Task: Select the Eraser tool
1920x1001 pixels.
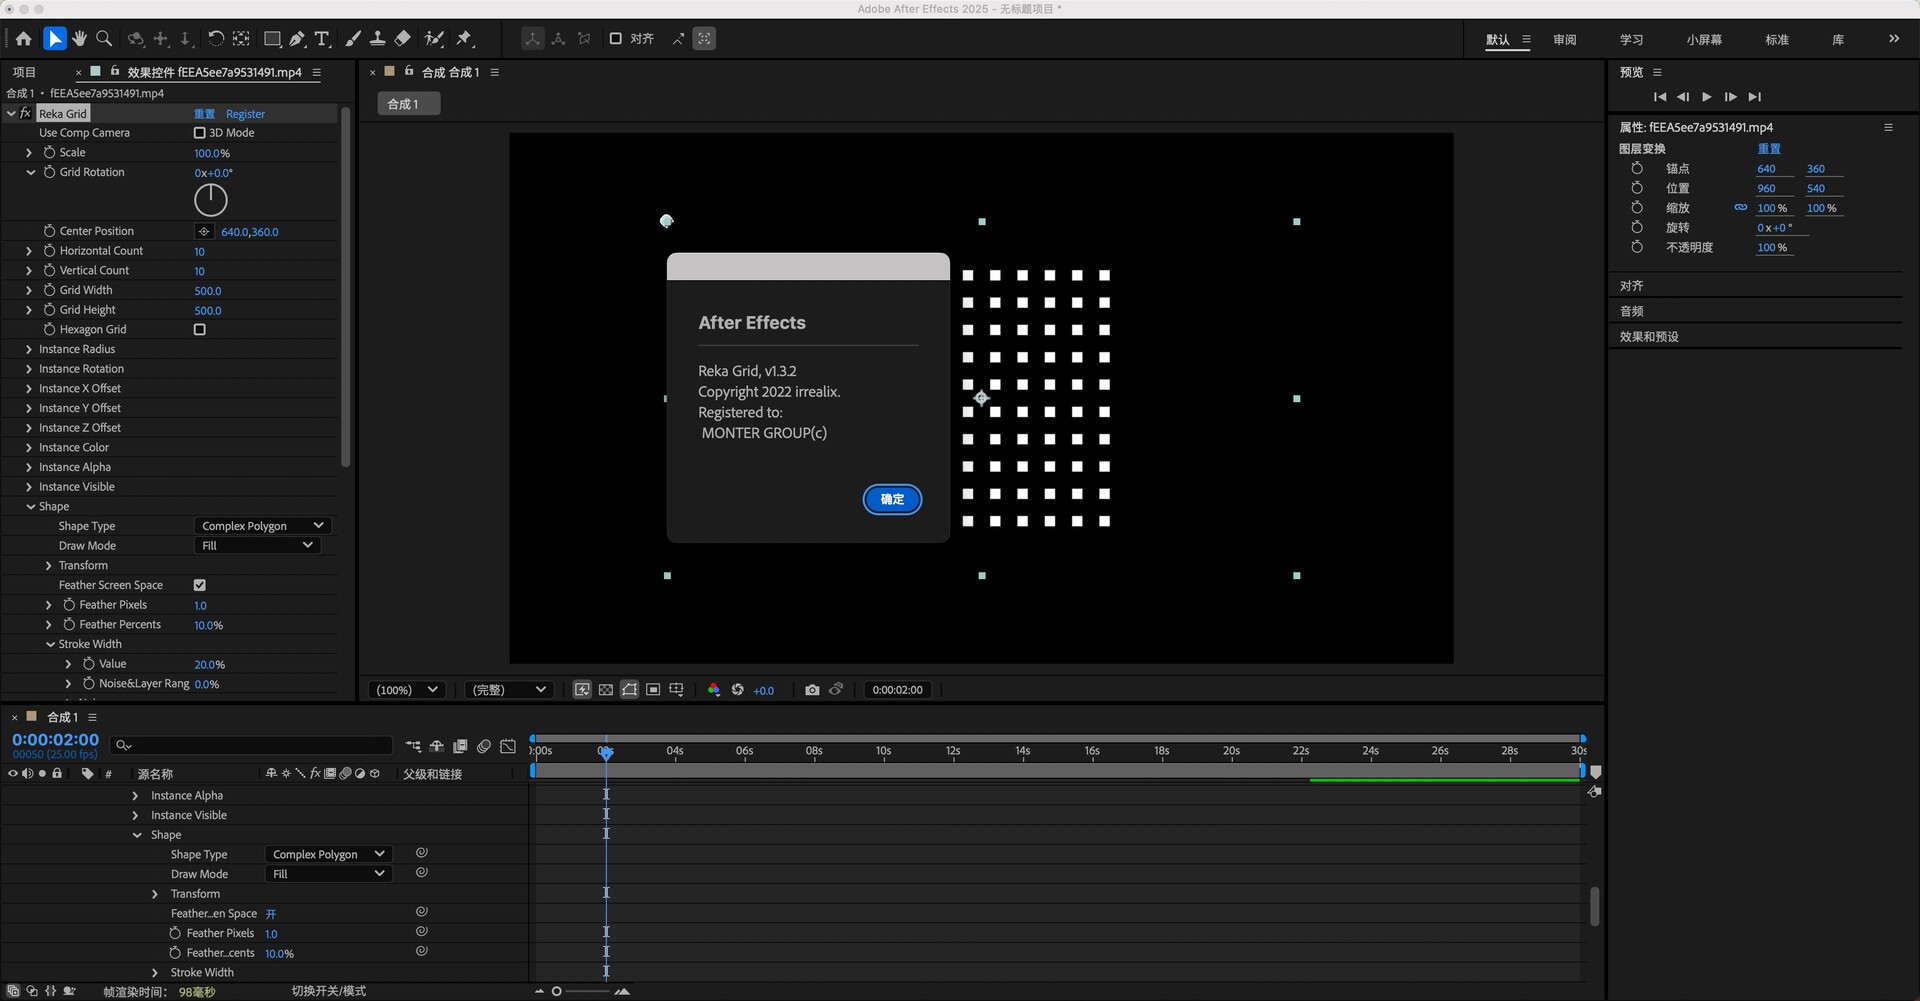Action: pyautogui.click(x=402, y=39)
